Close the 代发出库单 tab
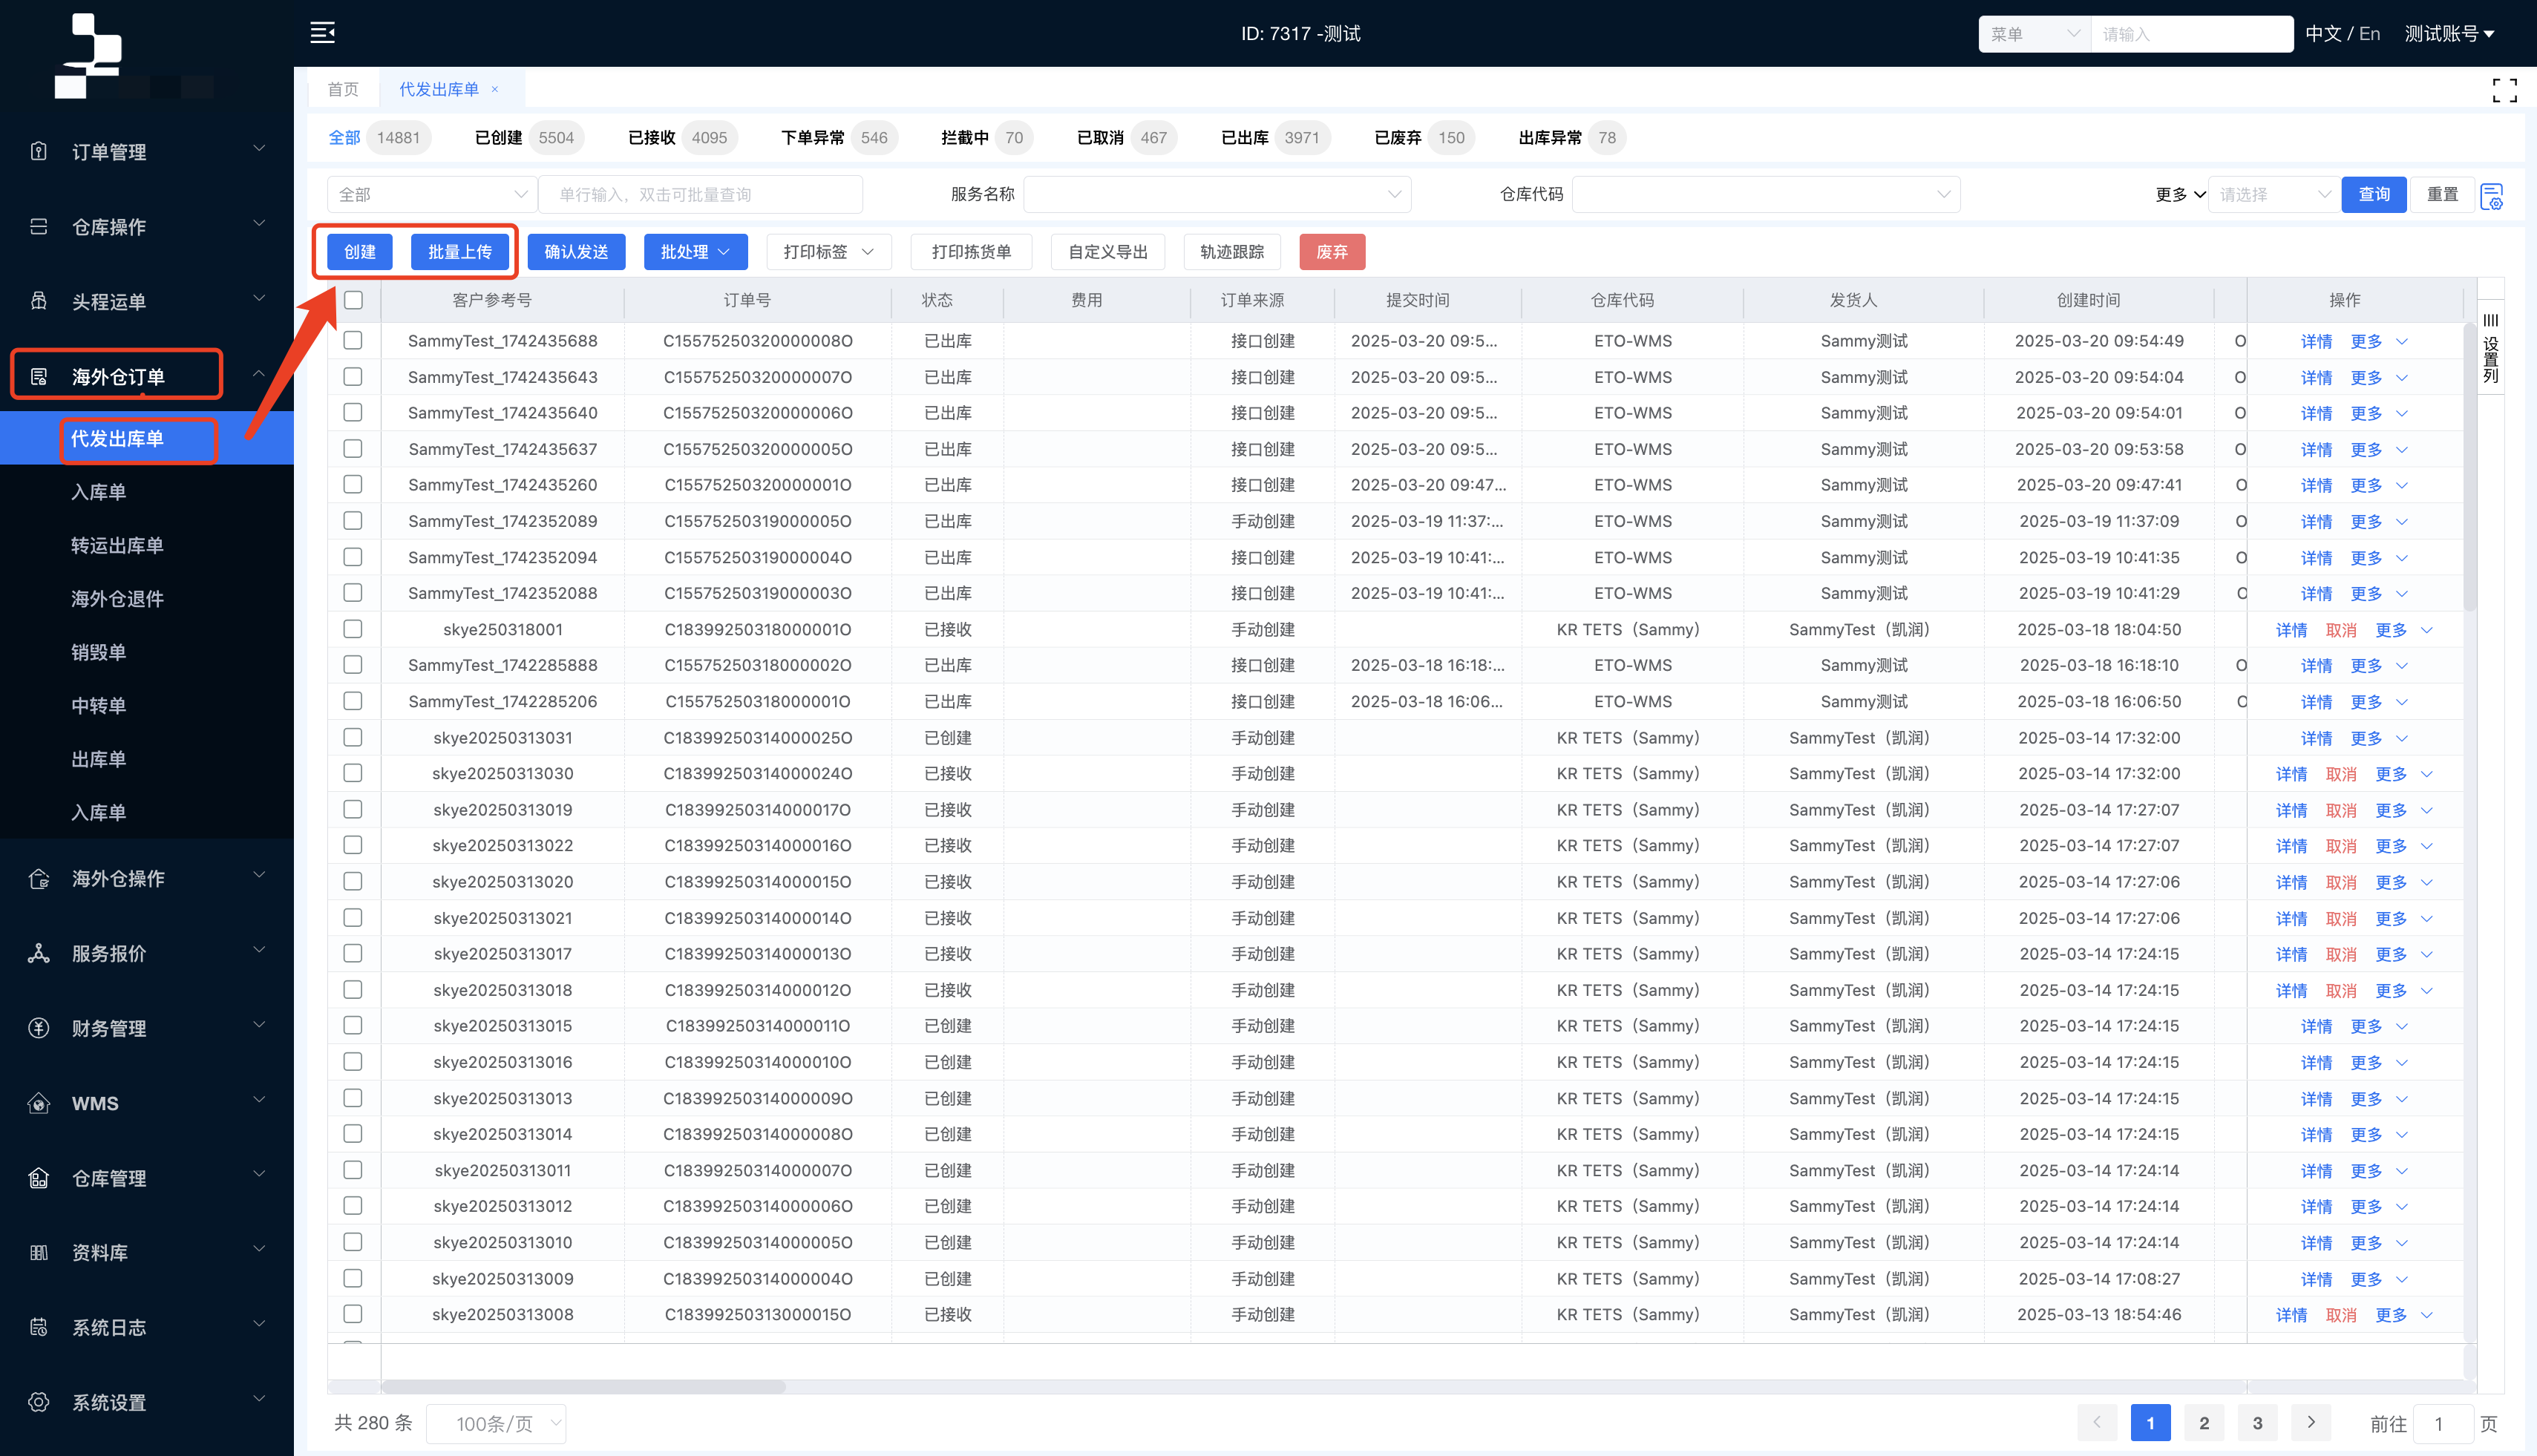 [x=494, y=89]
